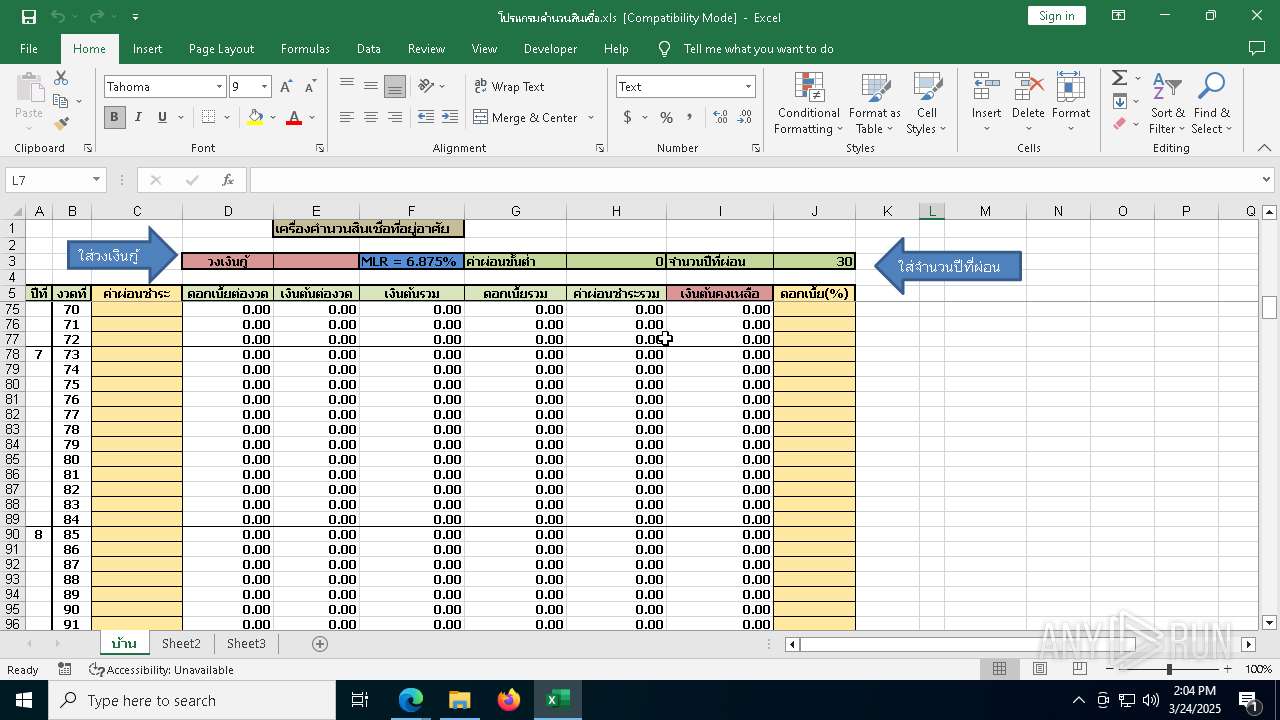Toggle top vertical alignment
This screenshot has width=1280, height=720.
click(347, 86)
